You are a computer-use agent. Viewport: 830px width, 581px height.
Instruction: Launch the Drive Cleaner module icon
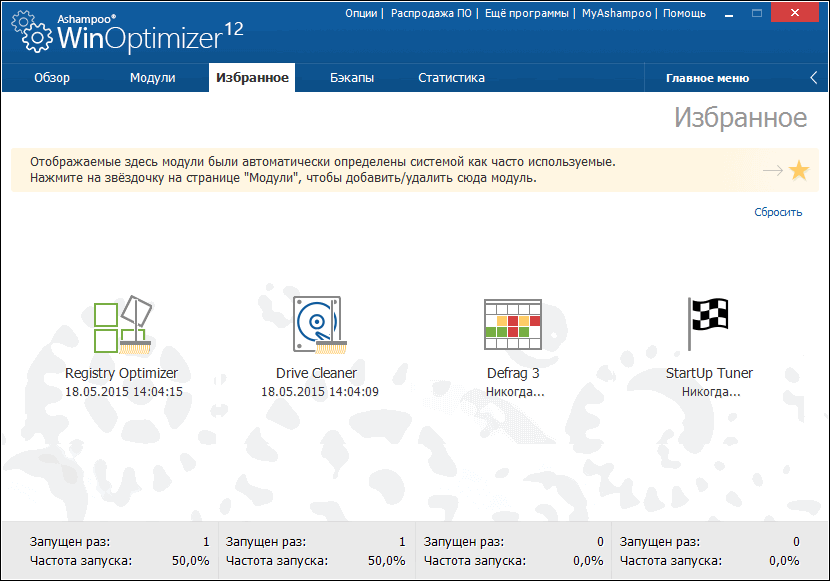(x=320, y=324)
